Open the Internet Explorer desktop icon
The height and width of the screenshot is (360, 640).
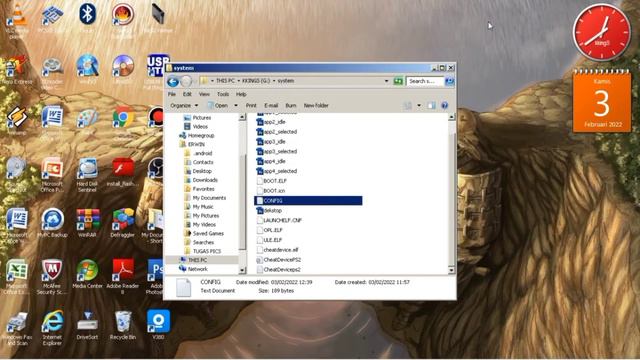pos(52,328)
